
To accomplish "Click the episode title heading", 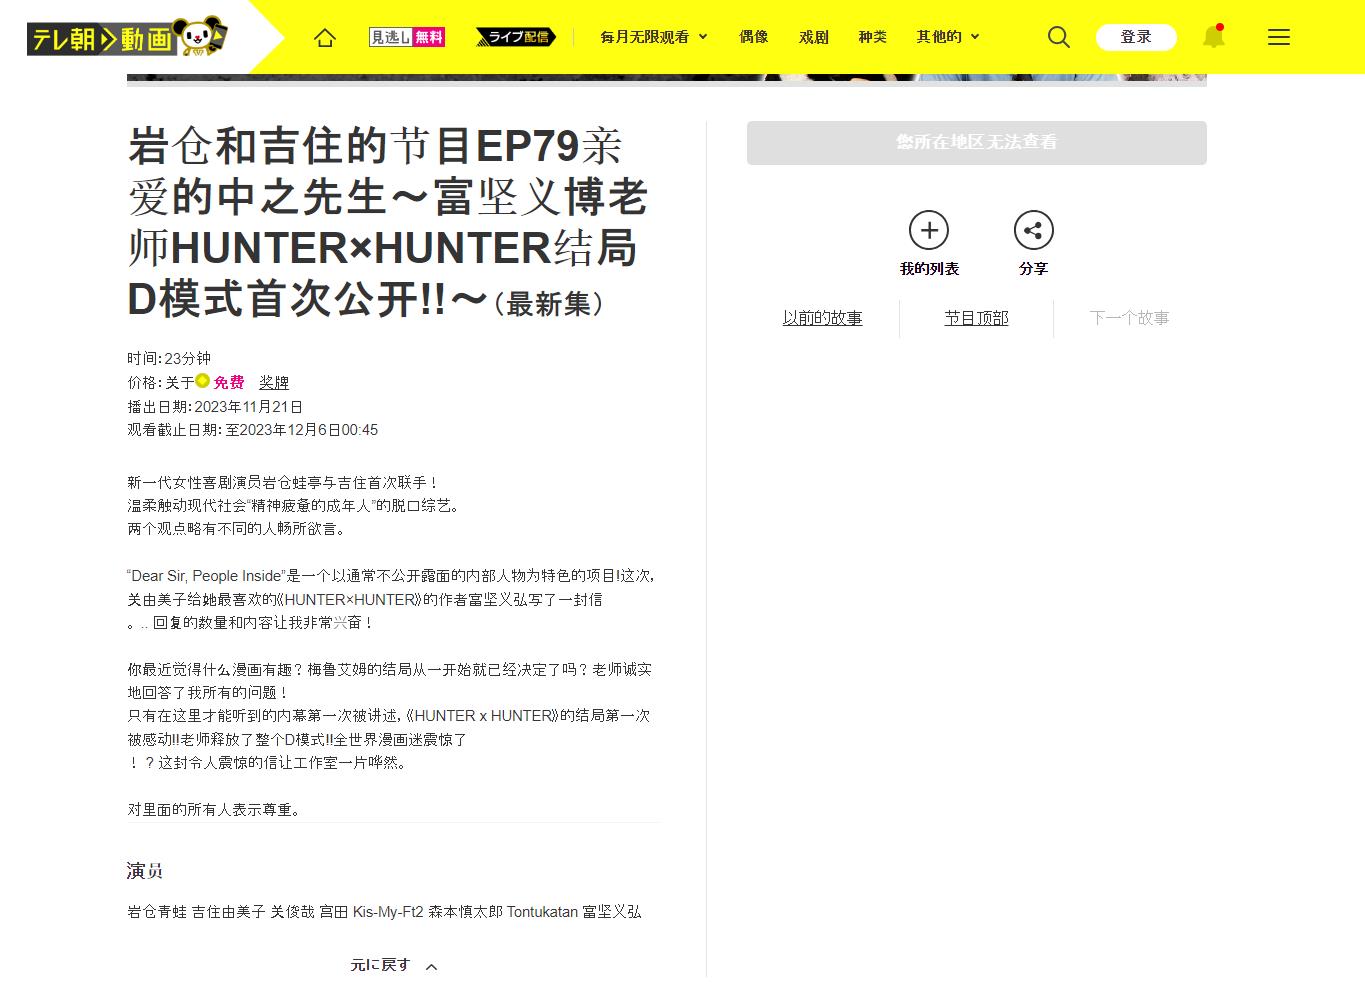I will point(388,222).
